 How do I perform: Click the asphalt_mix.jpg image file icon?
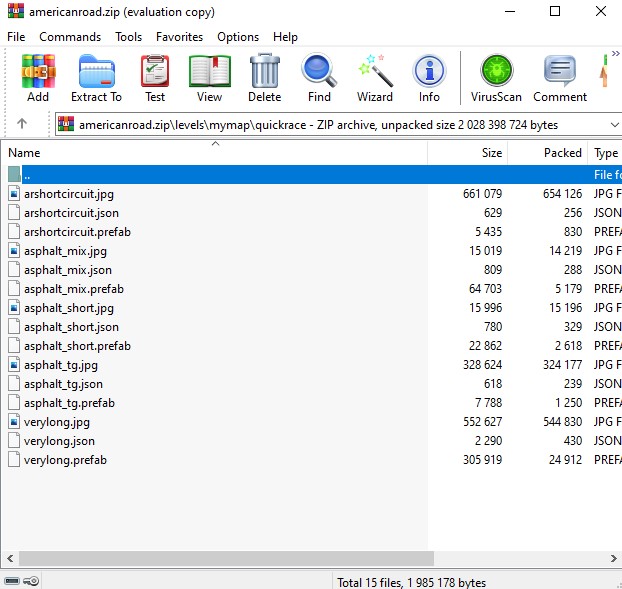14,251
